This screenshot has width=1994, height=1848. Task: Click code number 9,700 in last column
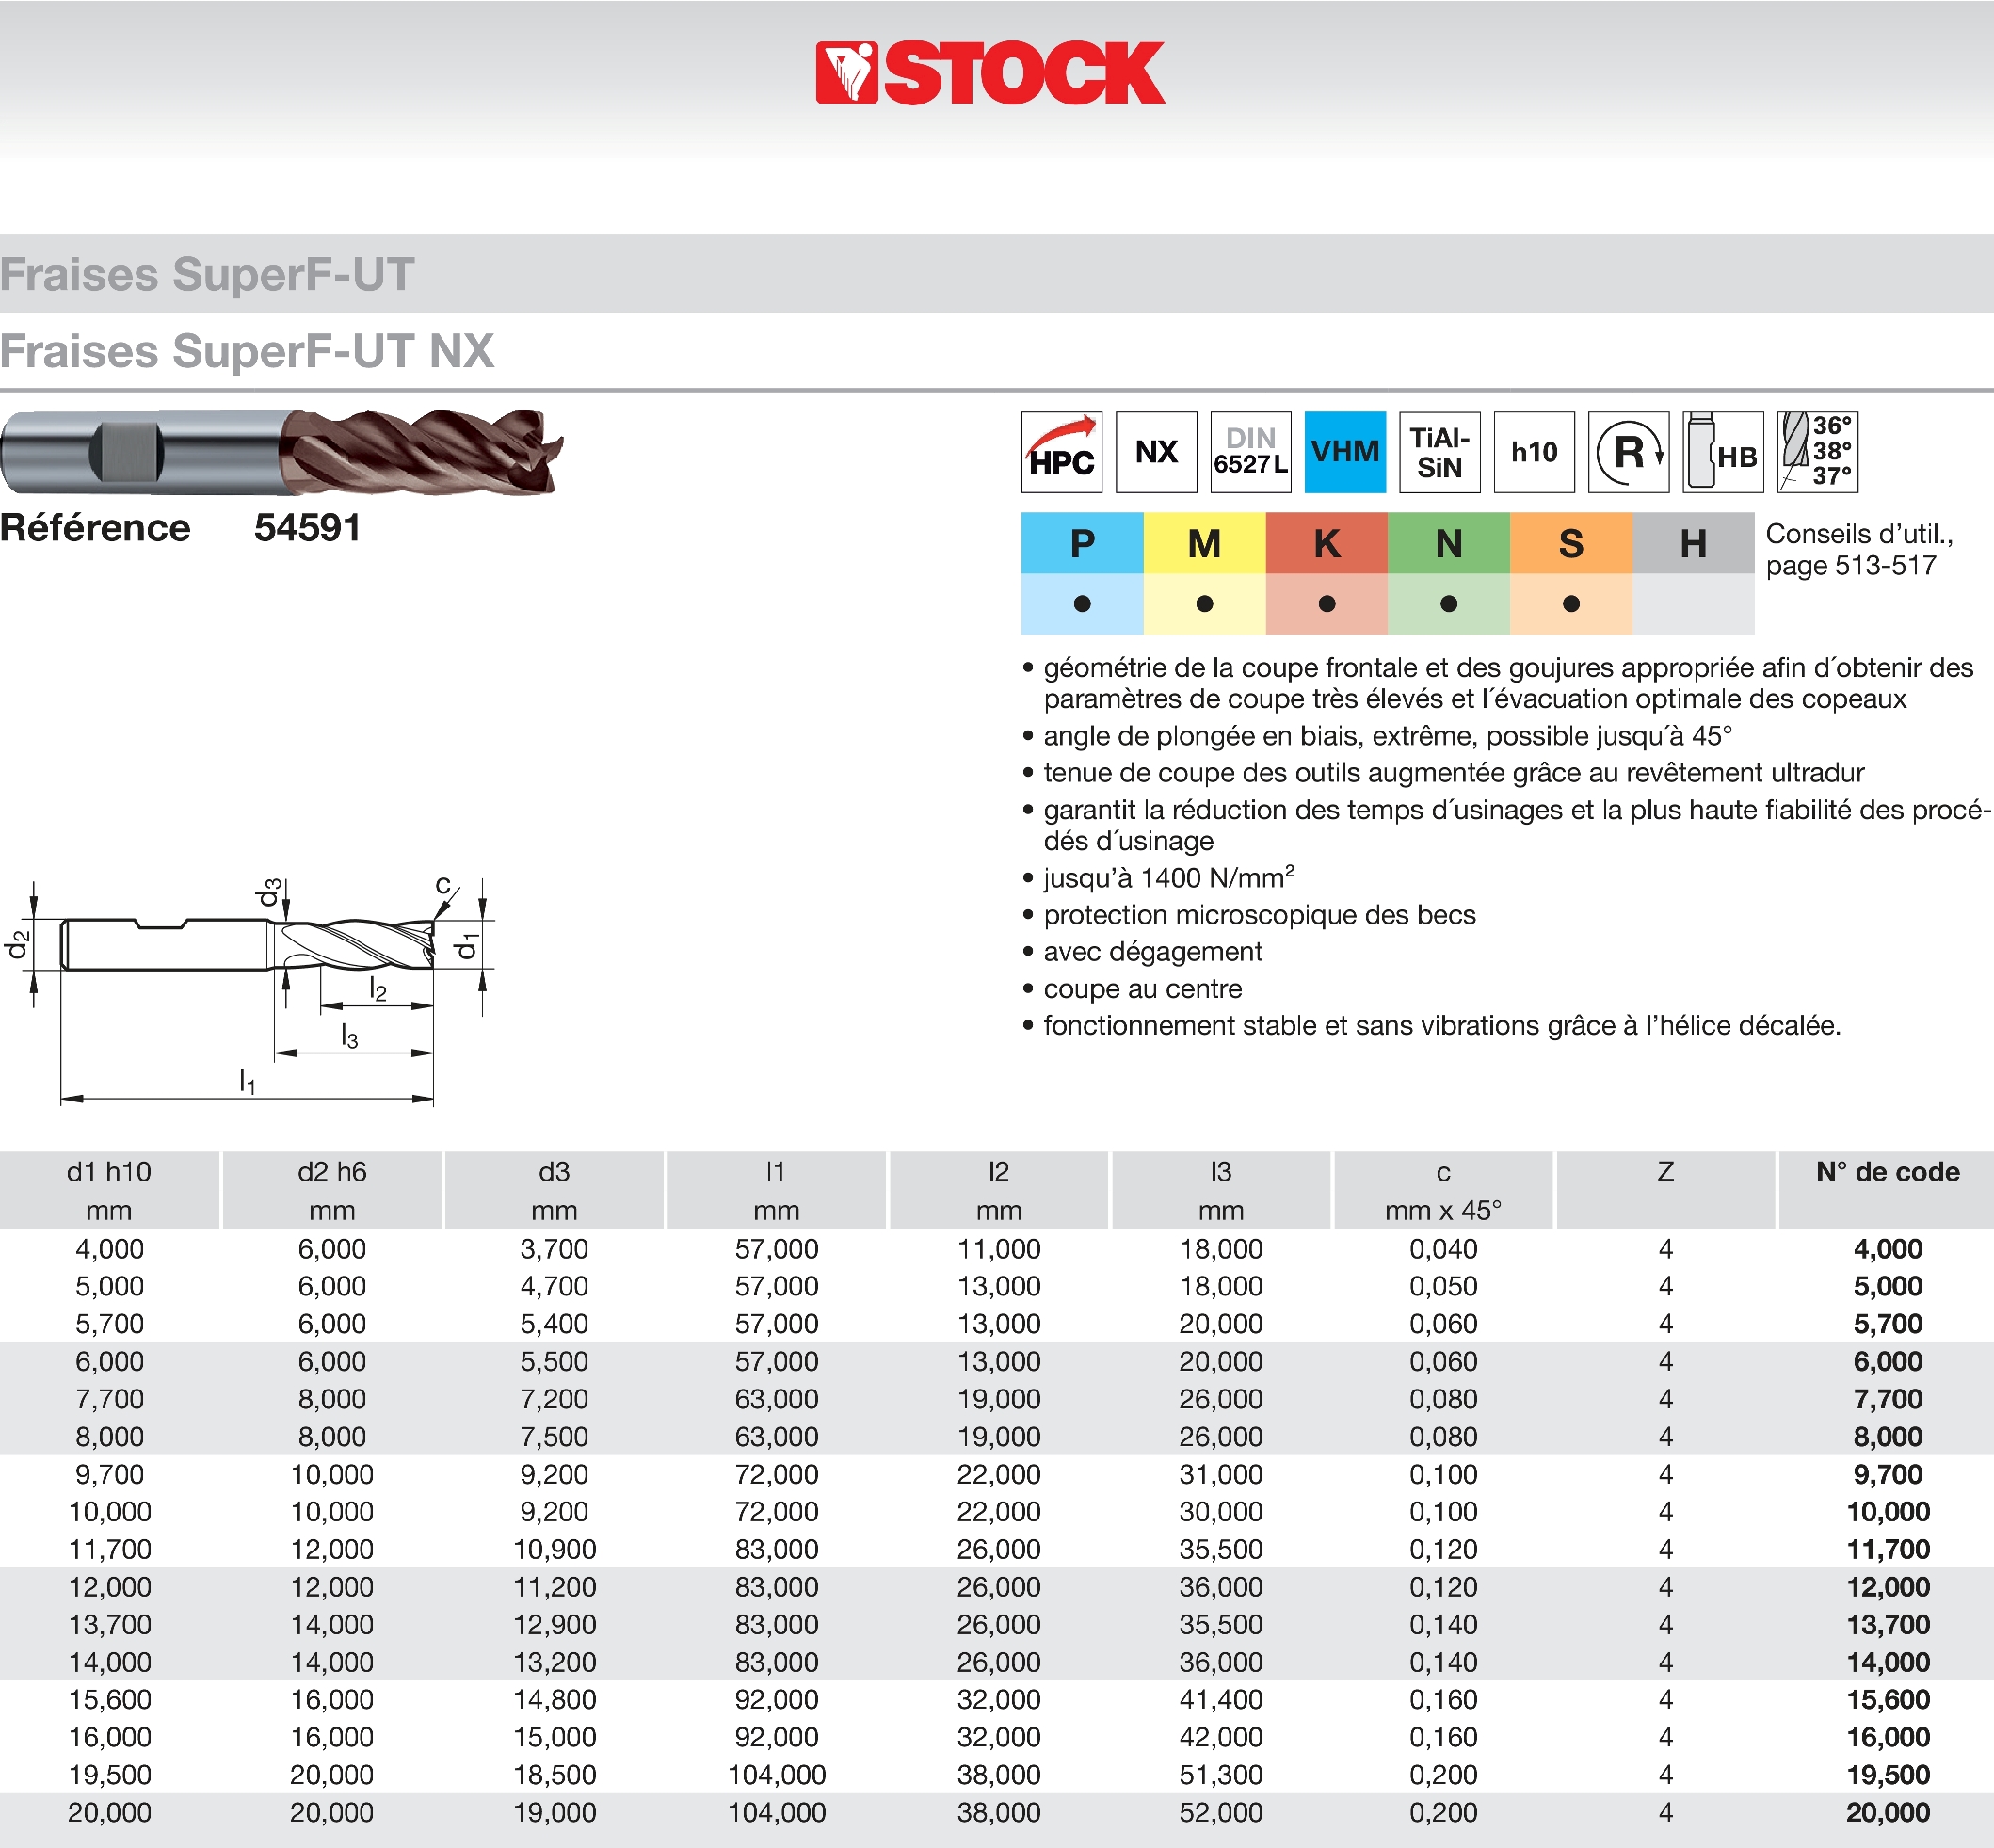tap(1887, 1474)
